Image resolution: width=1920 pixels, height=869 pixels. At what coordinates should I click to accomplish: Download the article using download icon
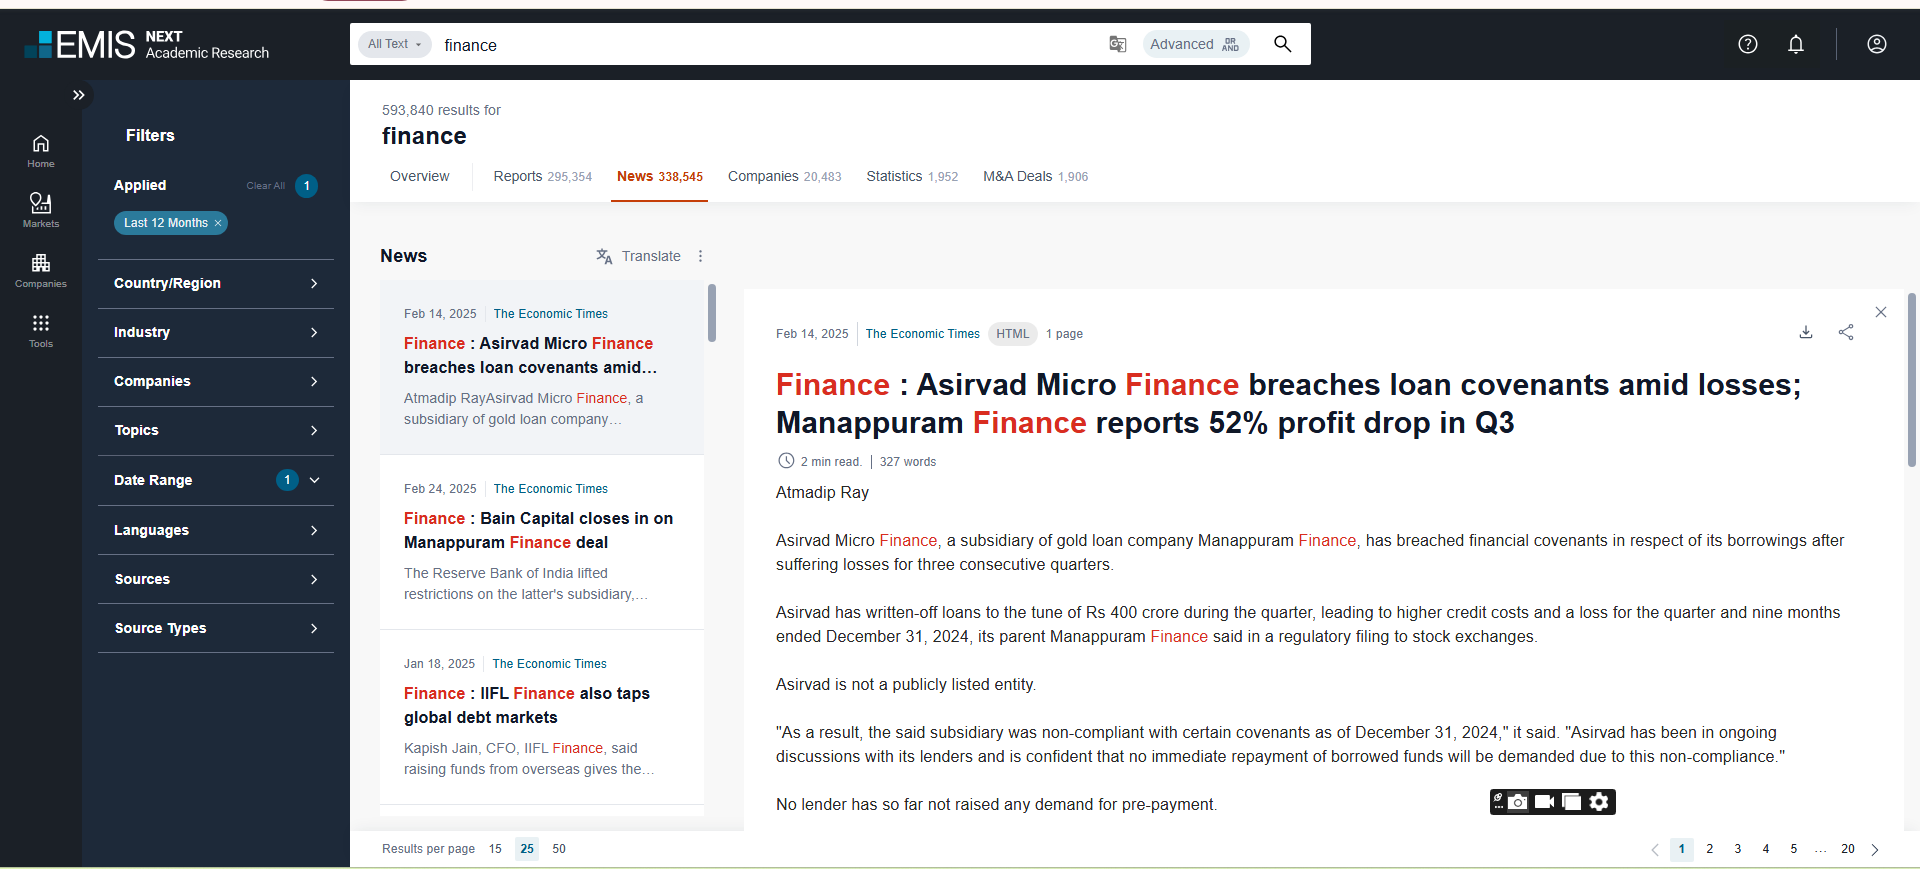tap(1806, 333)
